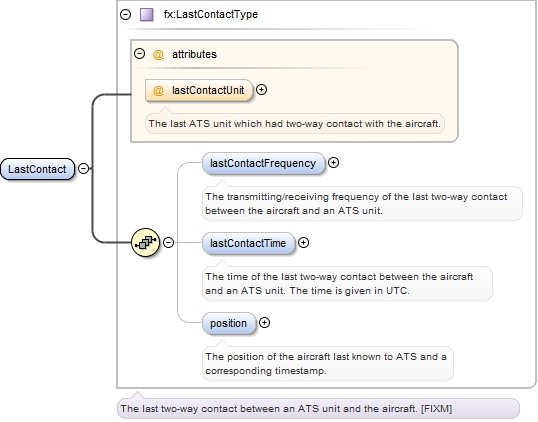Click the purple fx:LastContactType type icon
The image size is (538, 422).
point(147,15)
